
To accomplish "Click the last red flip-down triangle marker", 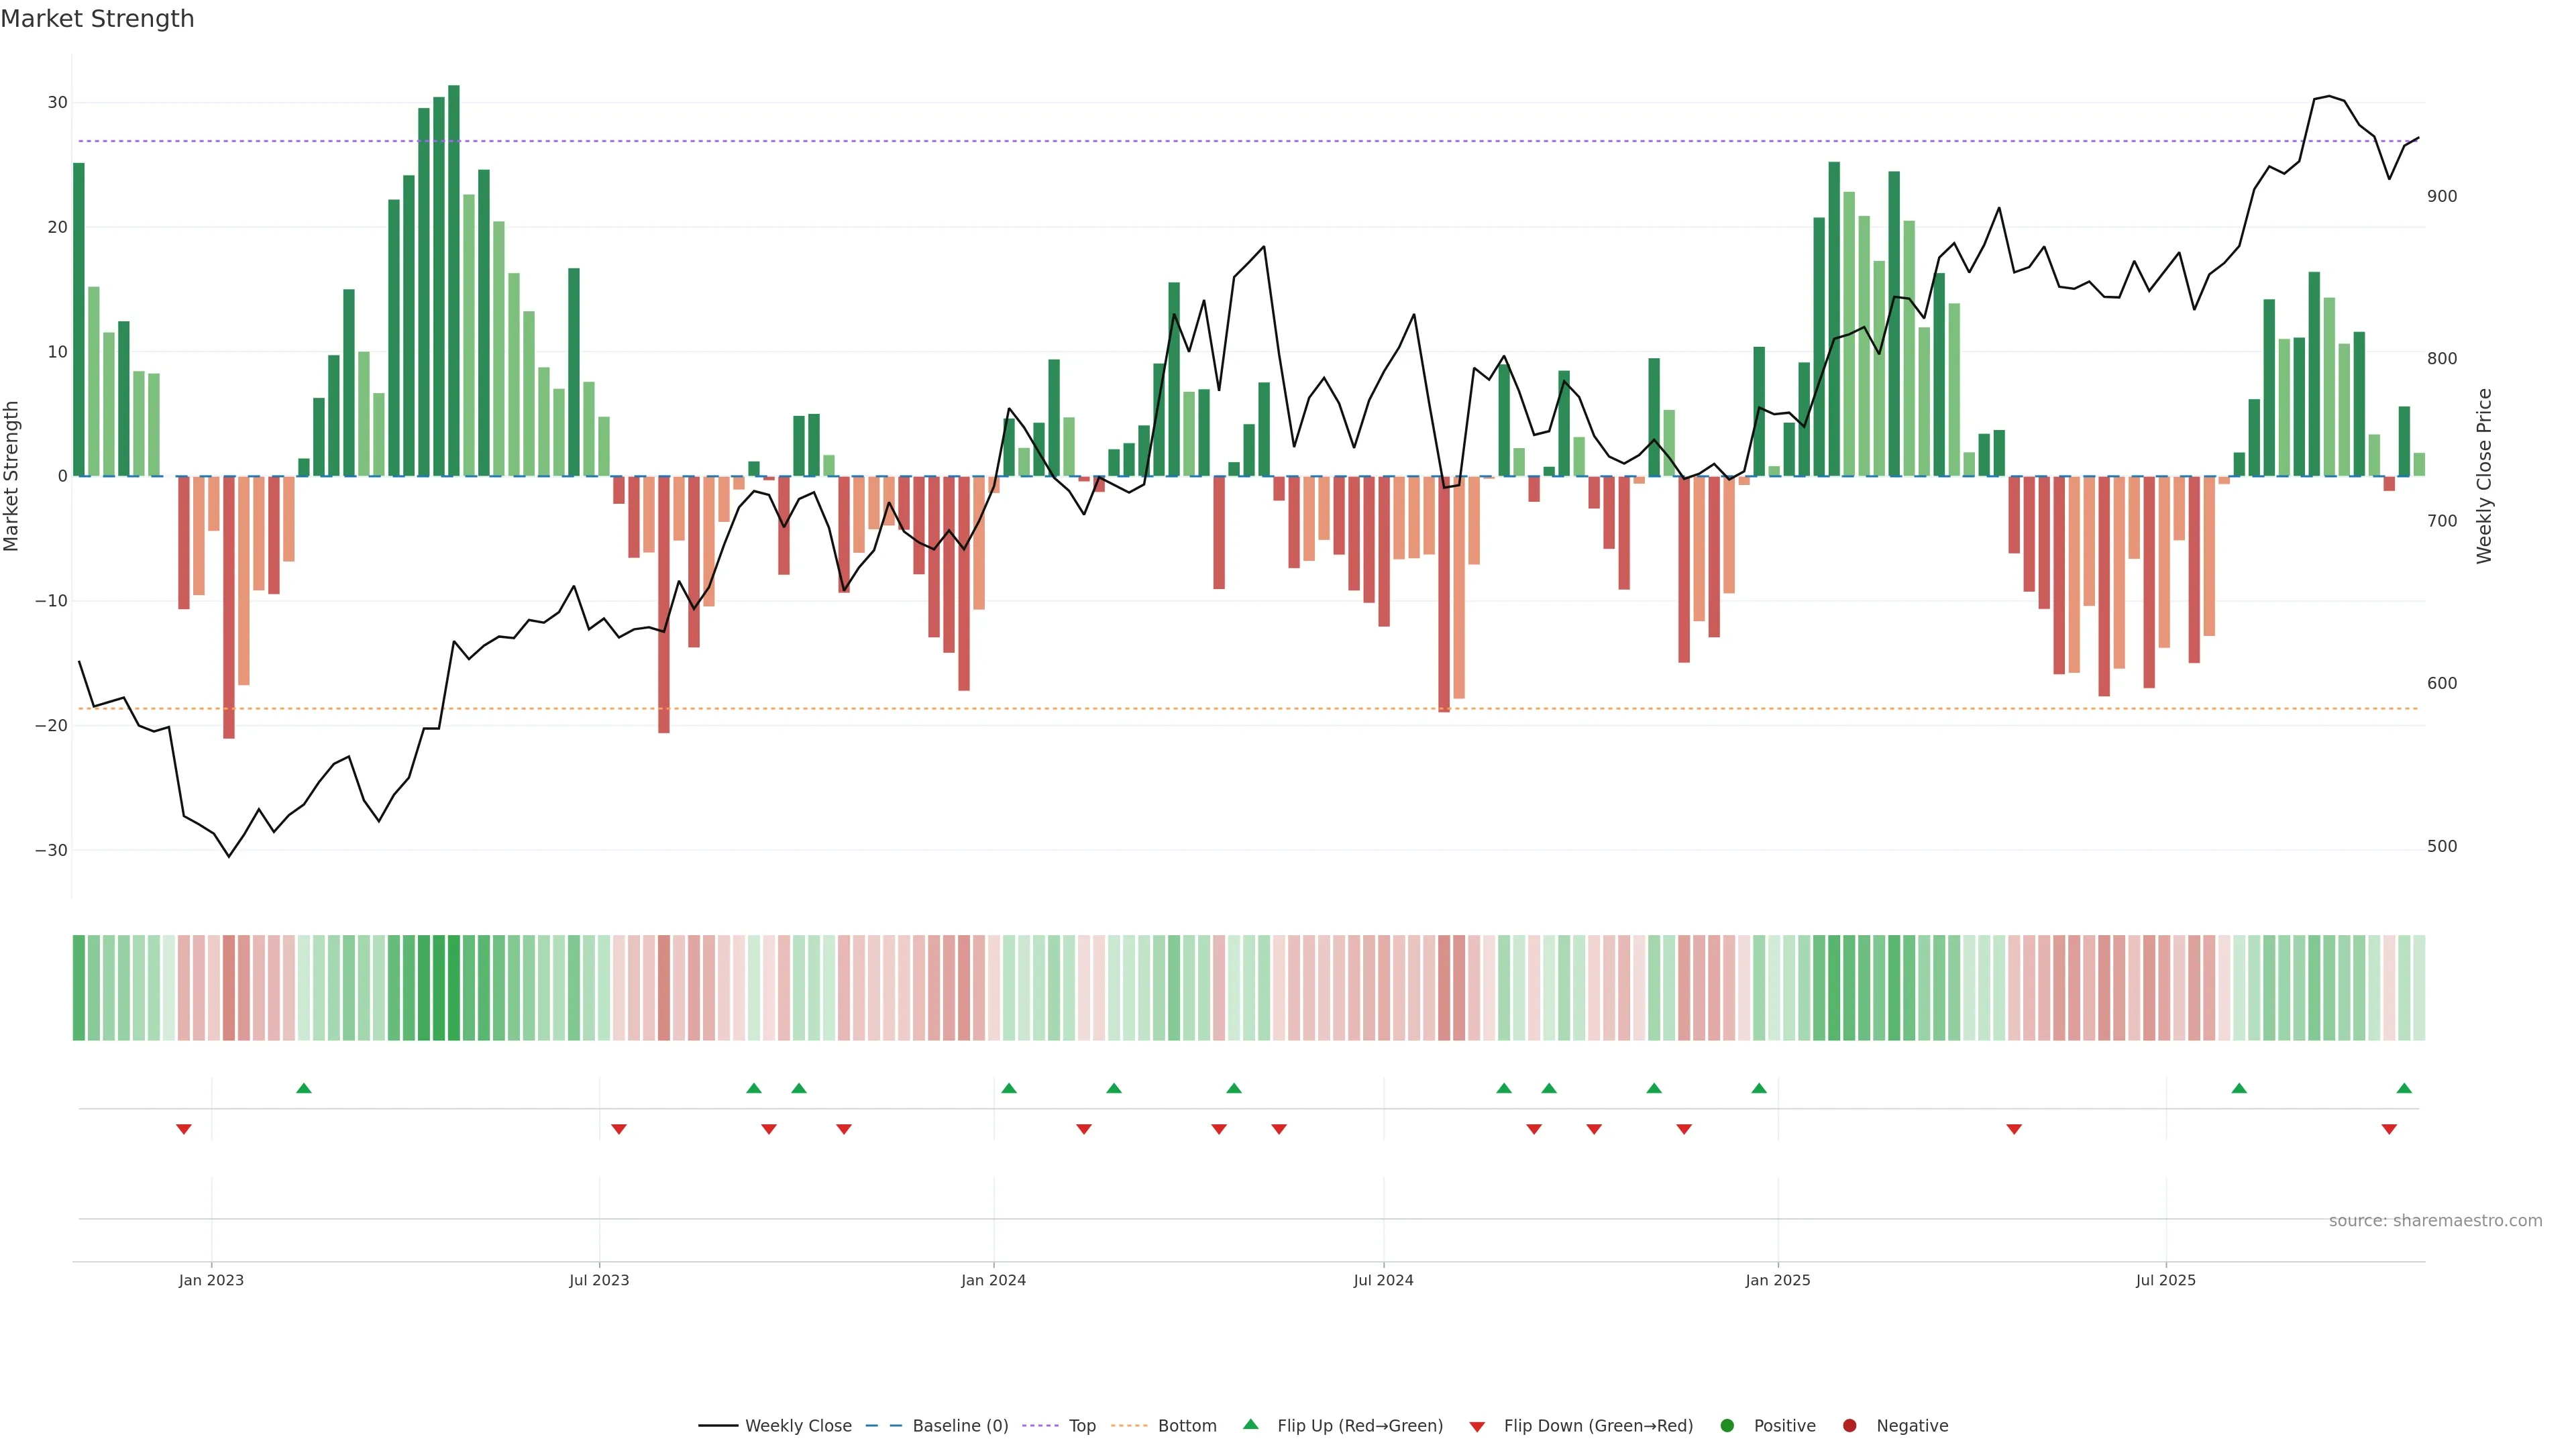I will pos(2389,1129).
